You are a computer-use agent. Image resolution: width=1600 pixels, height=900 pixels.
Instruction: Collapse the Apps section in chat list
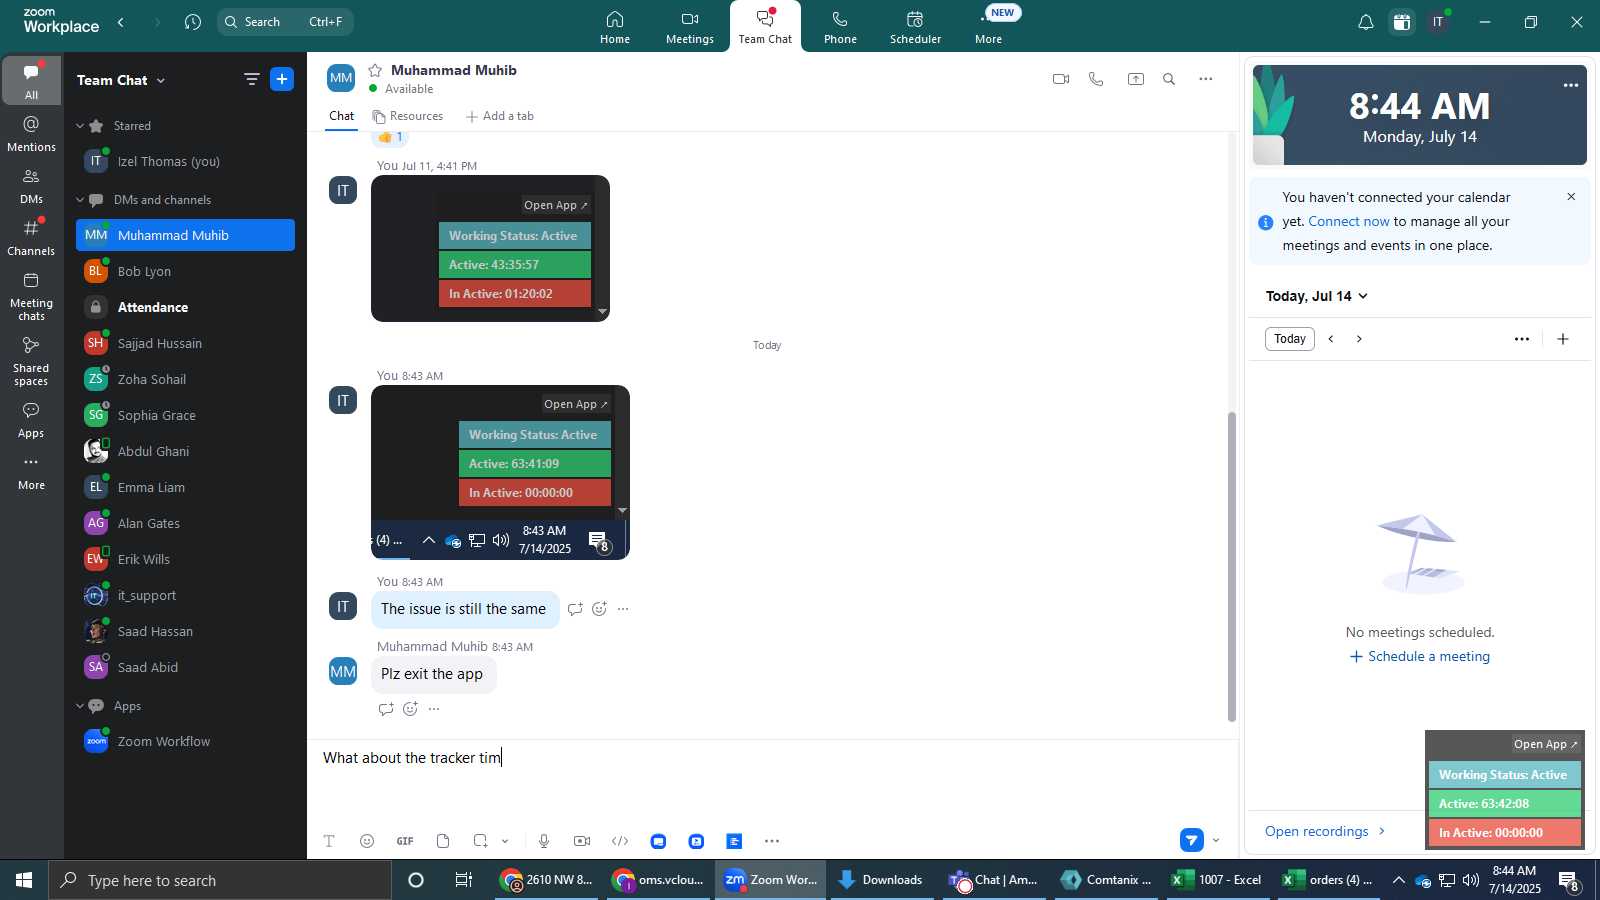point(80,706)
